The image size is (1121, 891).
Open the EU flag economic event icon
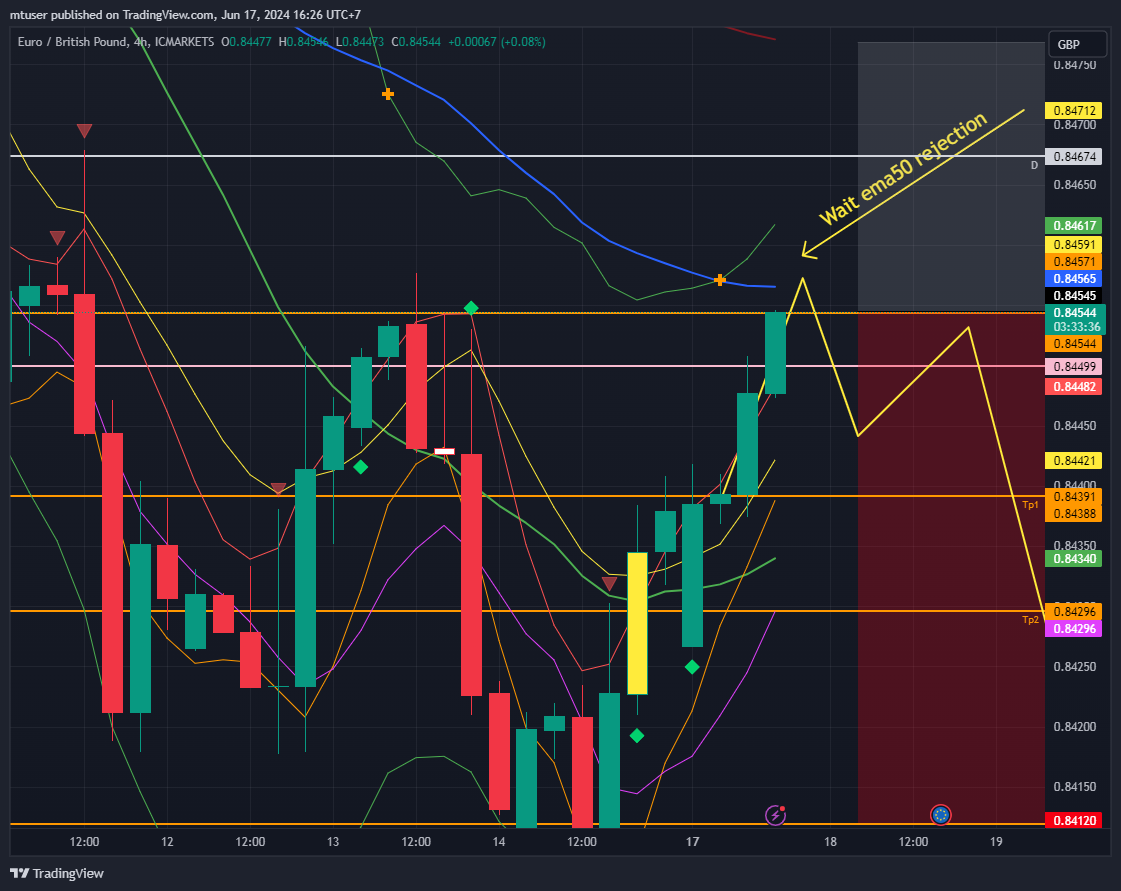[941, 814]
